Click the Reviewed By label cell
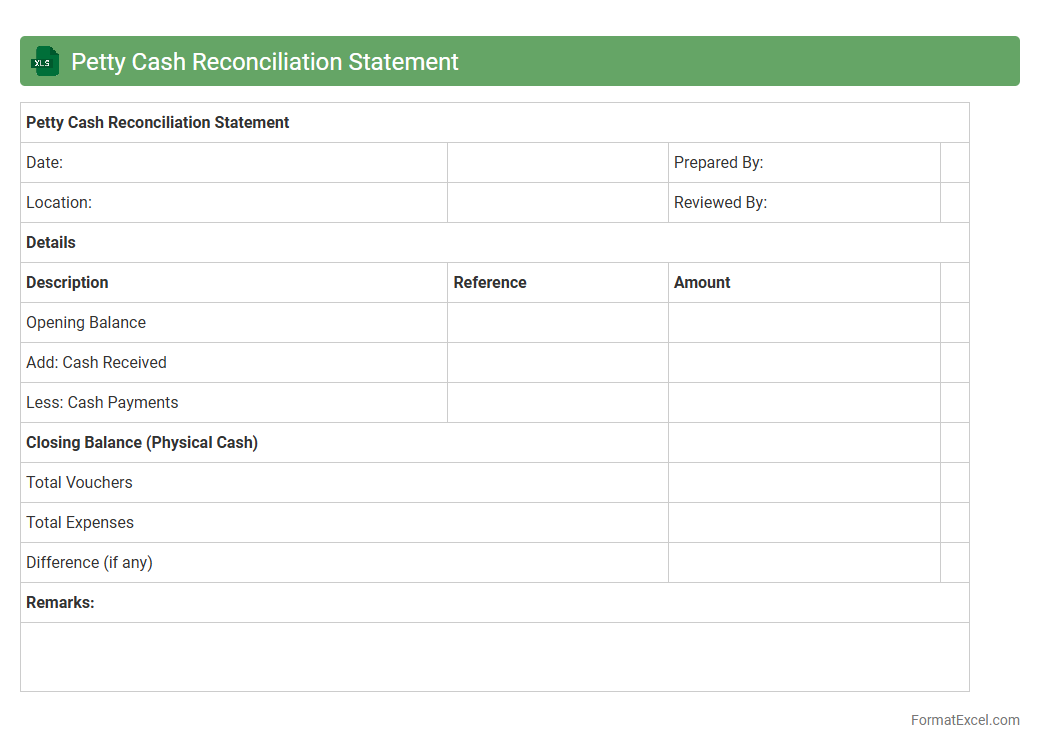Screen dimensions: 1040x749 pos(803,203)
